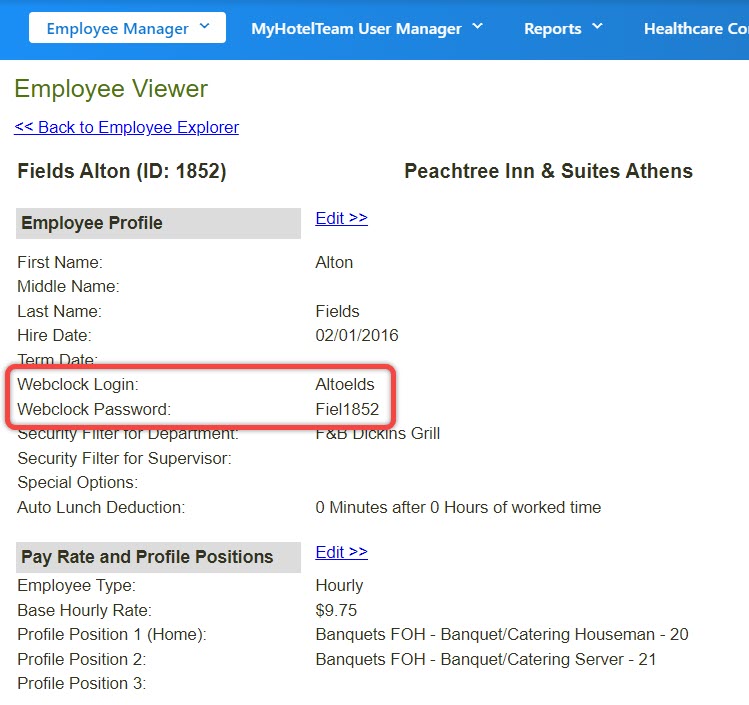Open the MyHotelTeam User Manager menu
This screenshot has width=749, height=705.
pos(355,28)
